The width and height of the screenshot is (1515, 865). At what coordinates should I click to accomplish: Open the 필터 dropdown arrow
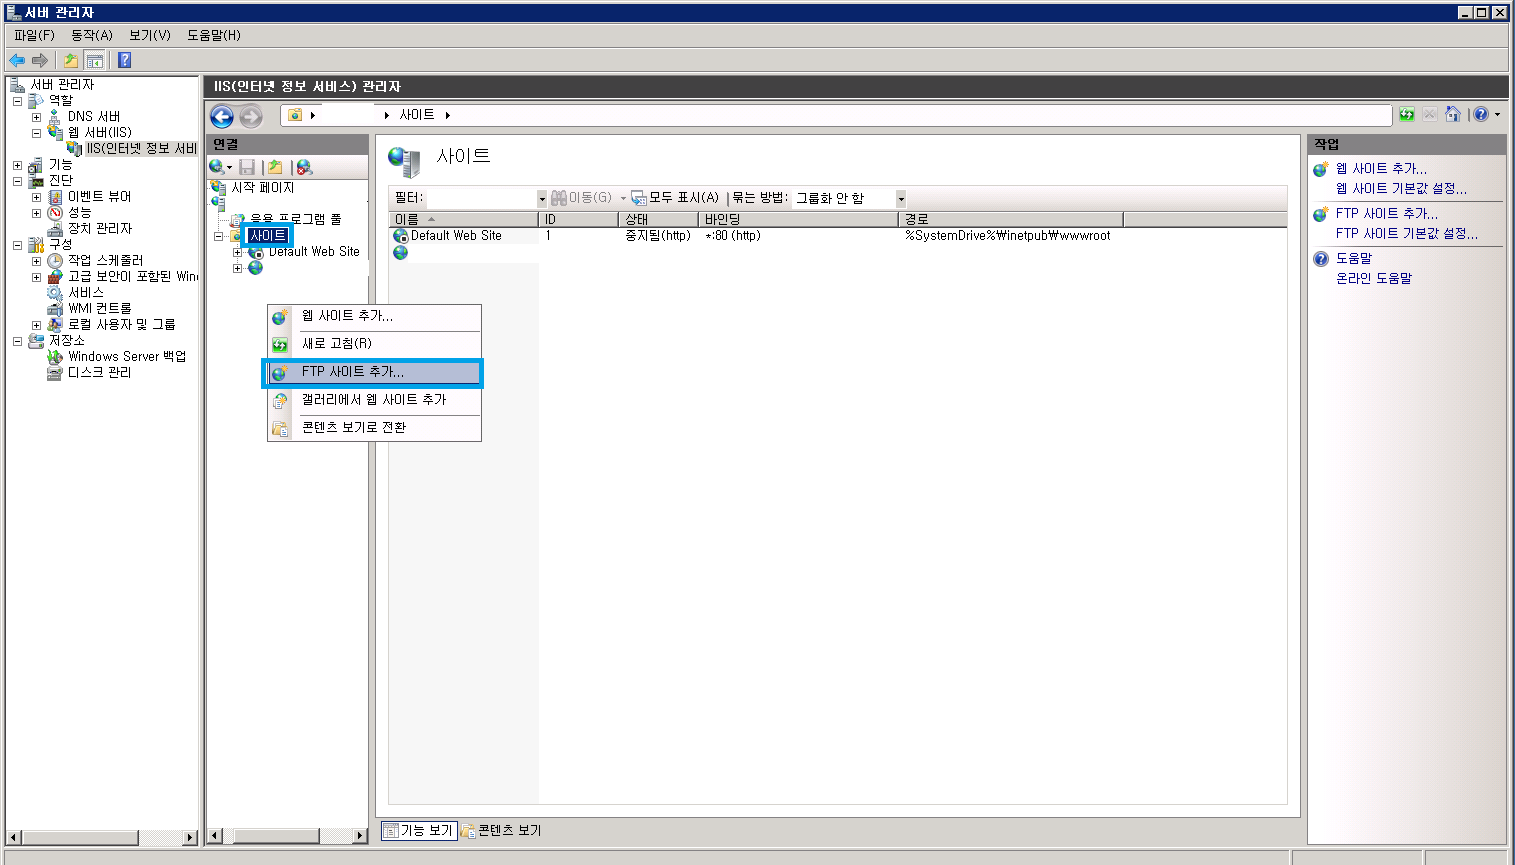542,198
